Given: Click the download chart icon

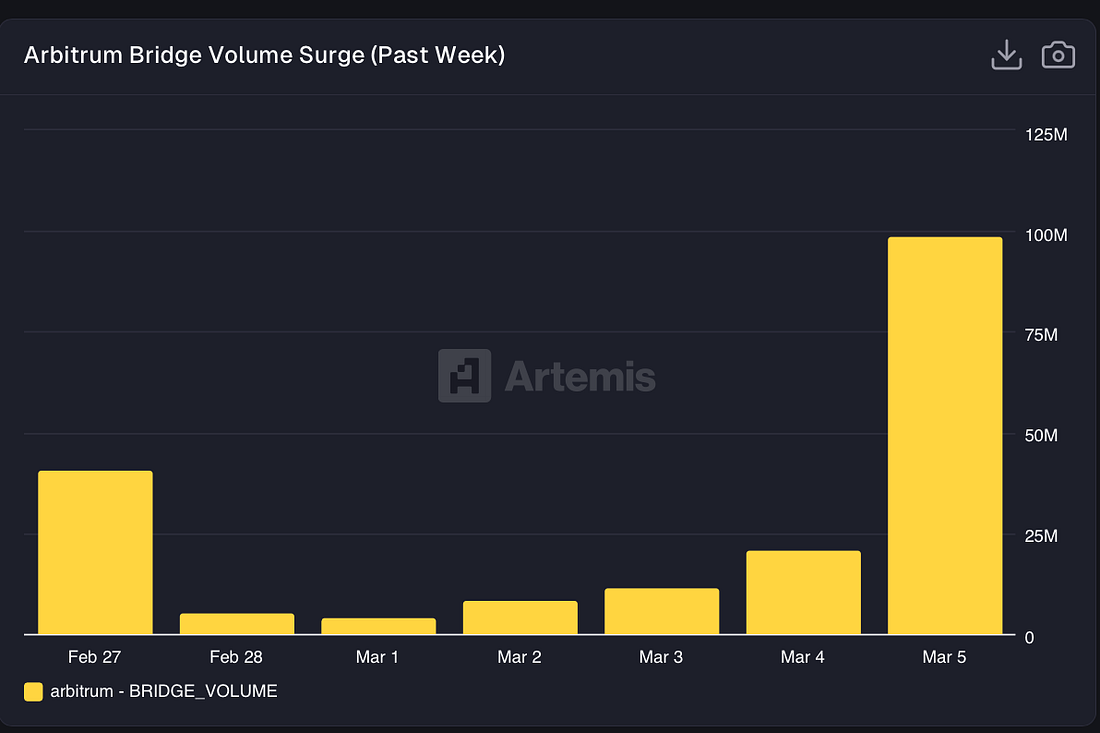Looking at the screenshot, I should click(x=1006, y=55).
